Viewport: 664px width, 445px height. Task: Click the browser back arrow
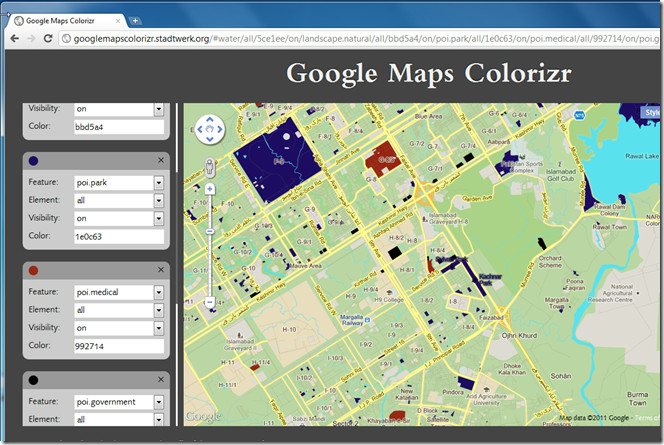(x=15, y=39)
